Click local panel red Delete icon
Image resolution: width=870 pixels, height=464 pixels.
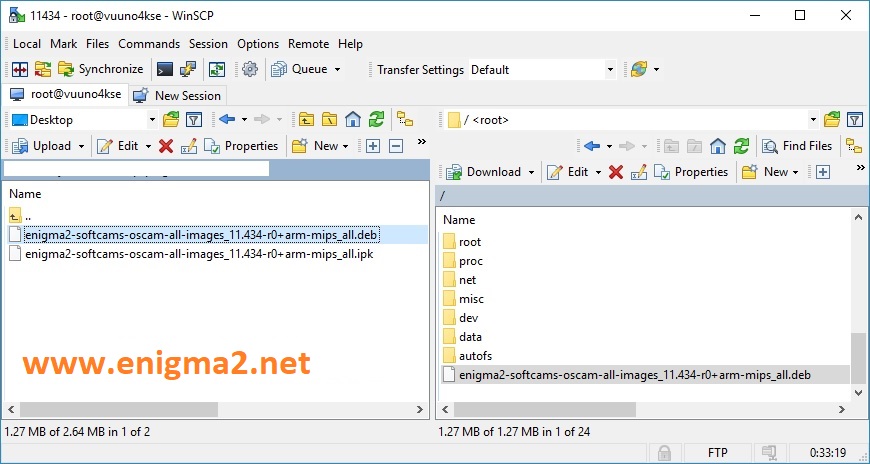pyautogui.click(x=166, y=146)
